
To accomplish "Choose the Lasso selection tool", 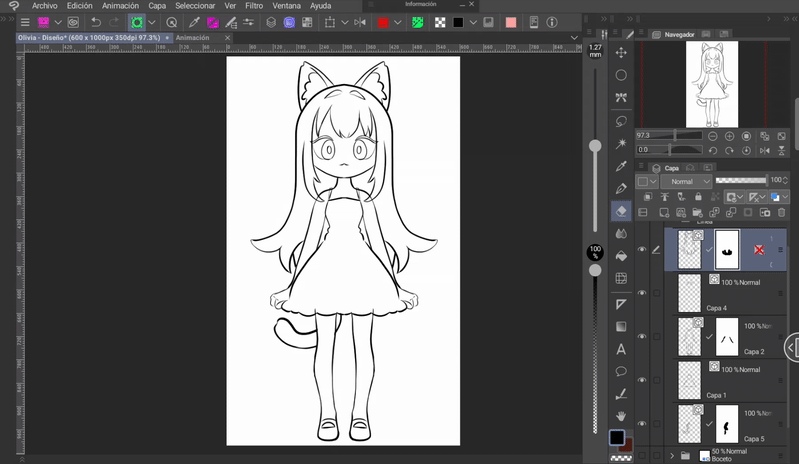I will click(x=621, y=120).
